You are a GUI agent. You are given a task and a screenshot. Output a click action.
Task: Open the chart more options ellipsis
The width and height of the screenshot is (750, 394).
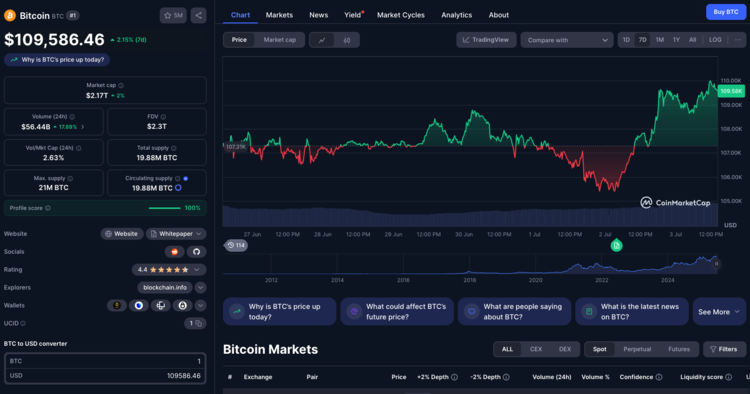pos(738,40)
